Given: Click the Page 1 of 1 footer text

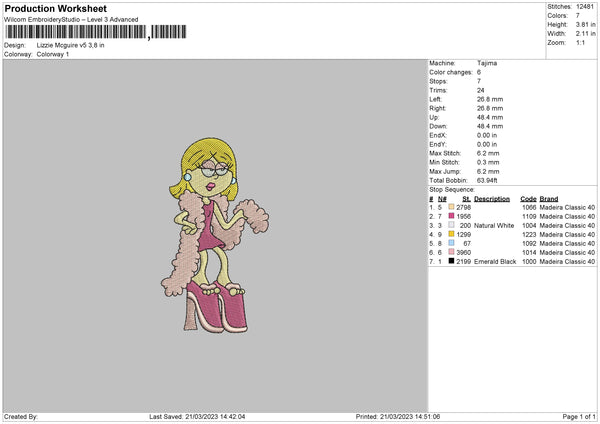Looking at the screenshot, I should tap(579, 416).
